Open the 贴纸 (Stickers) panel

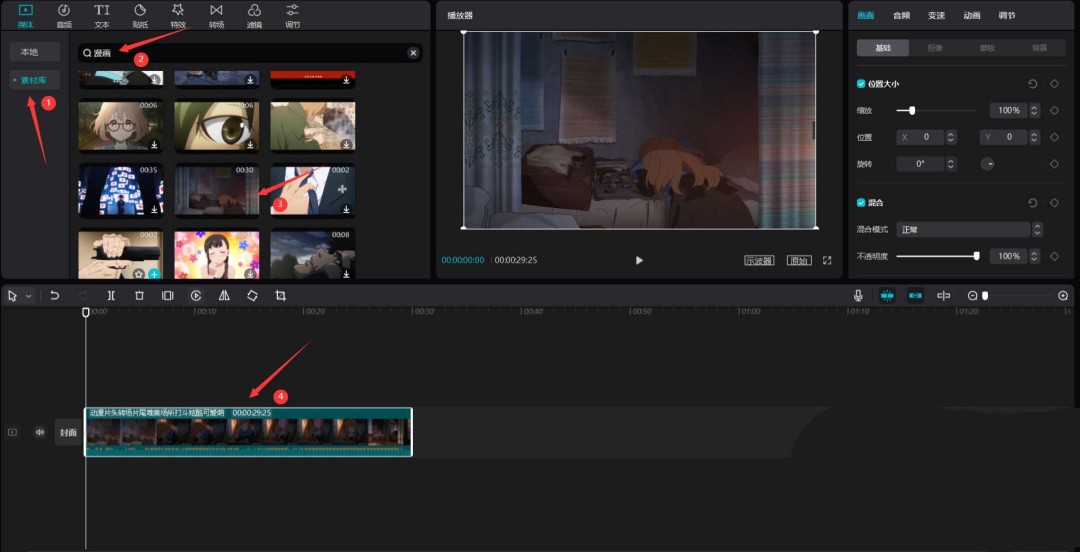(x=140, y=14)
